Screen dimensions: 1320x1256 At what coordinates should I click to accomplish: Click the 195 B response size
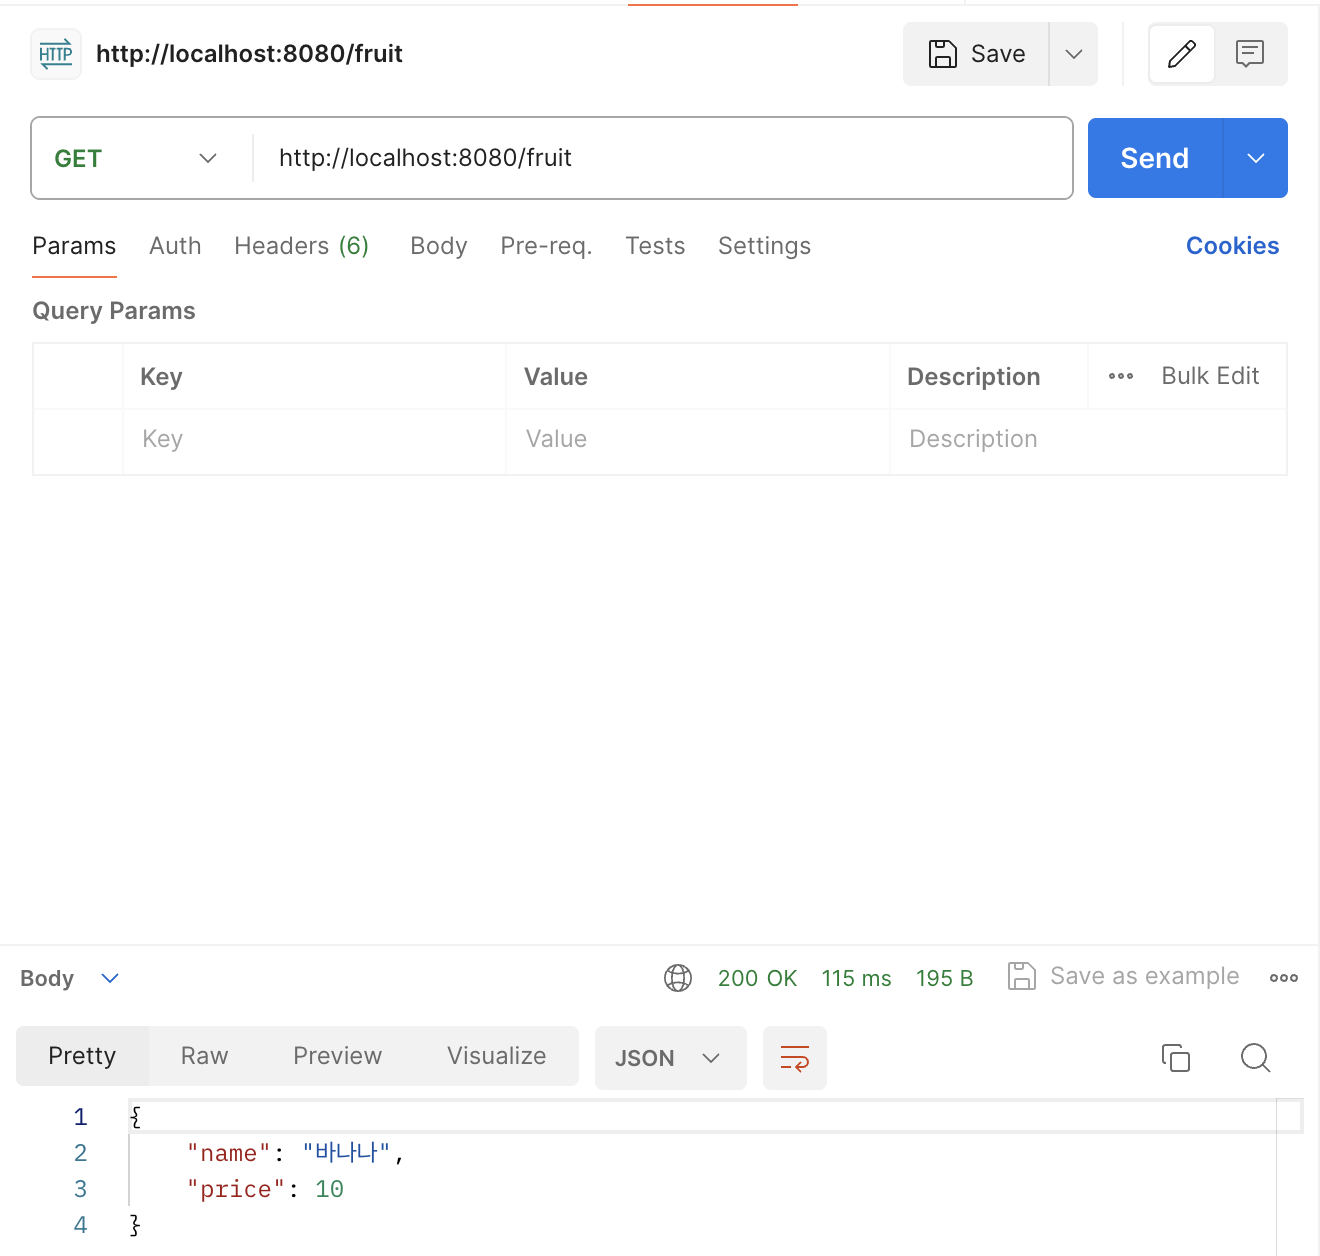944,978
